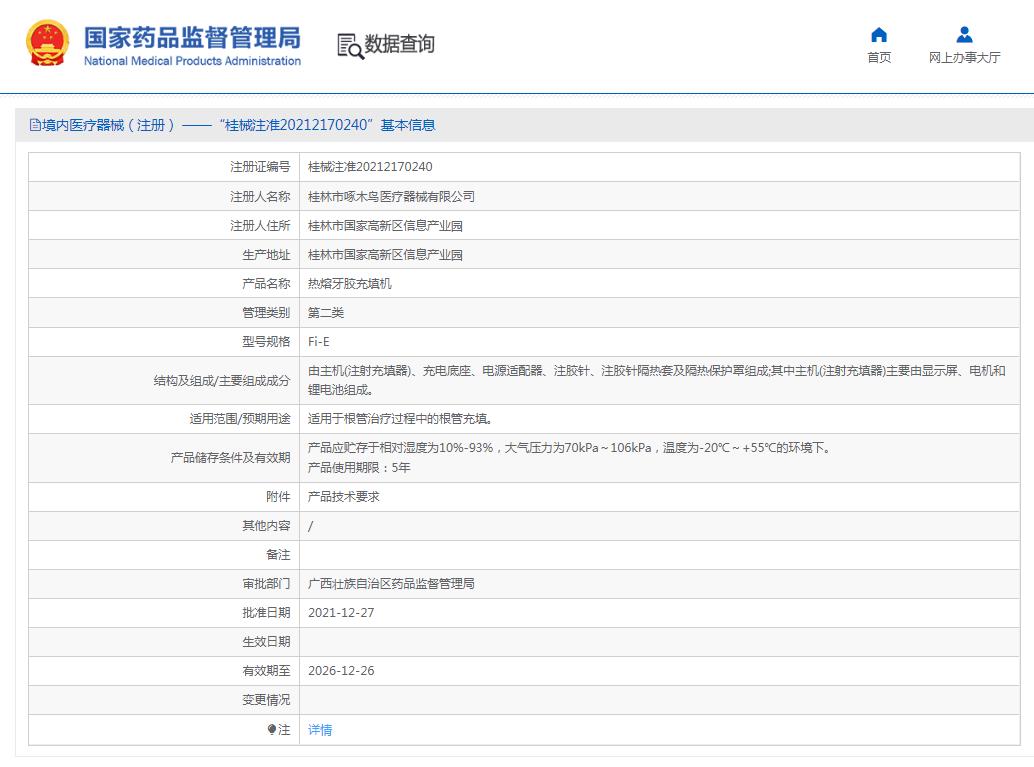The width and height of the screenshot is (1034, 767).
Task: Click the 结构及组成 description text
Action: 657,381
